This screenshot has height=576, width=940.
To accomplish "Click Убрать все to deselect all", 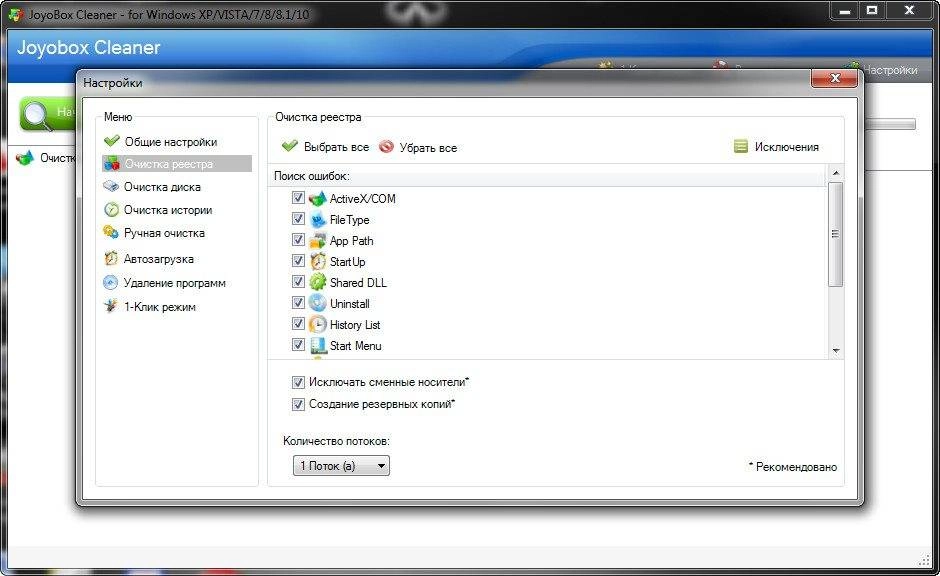I will [428, 147].
